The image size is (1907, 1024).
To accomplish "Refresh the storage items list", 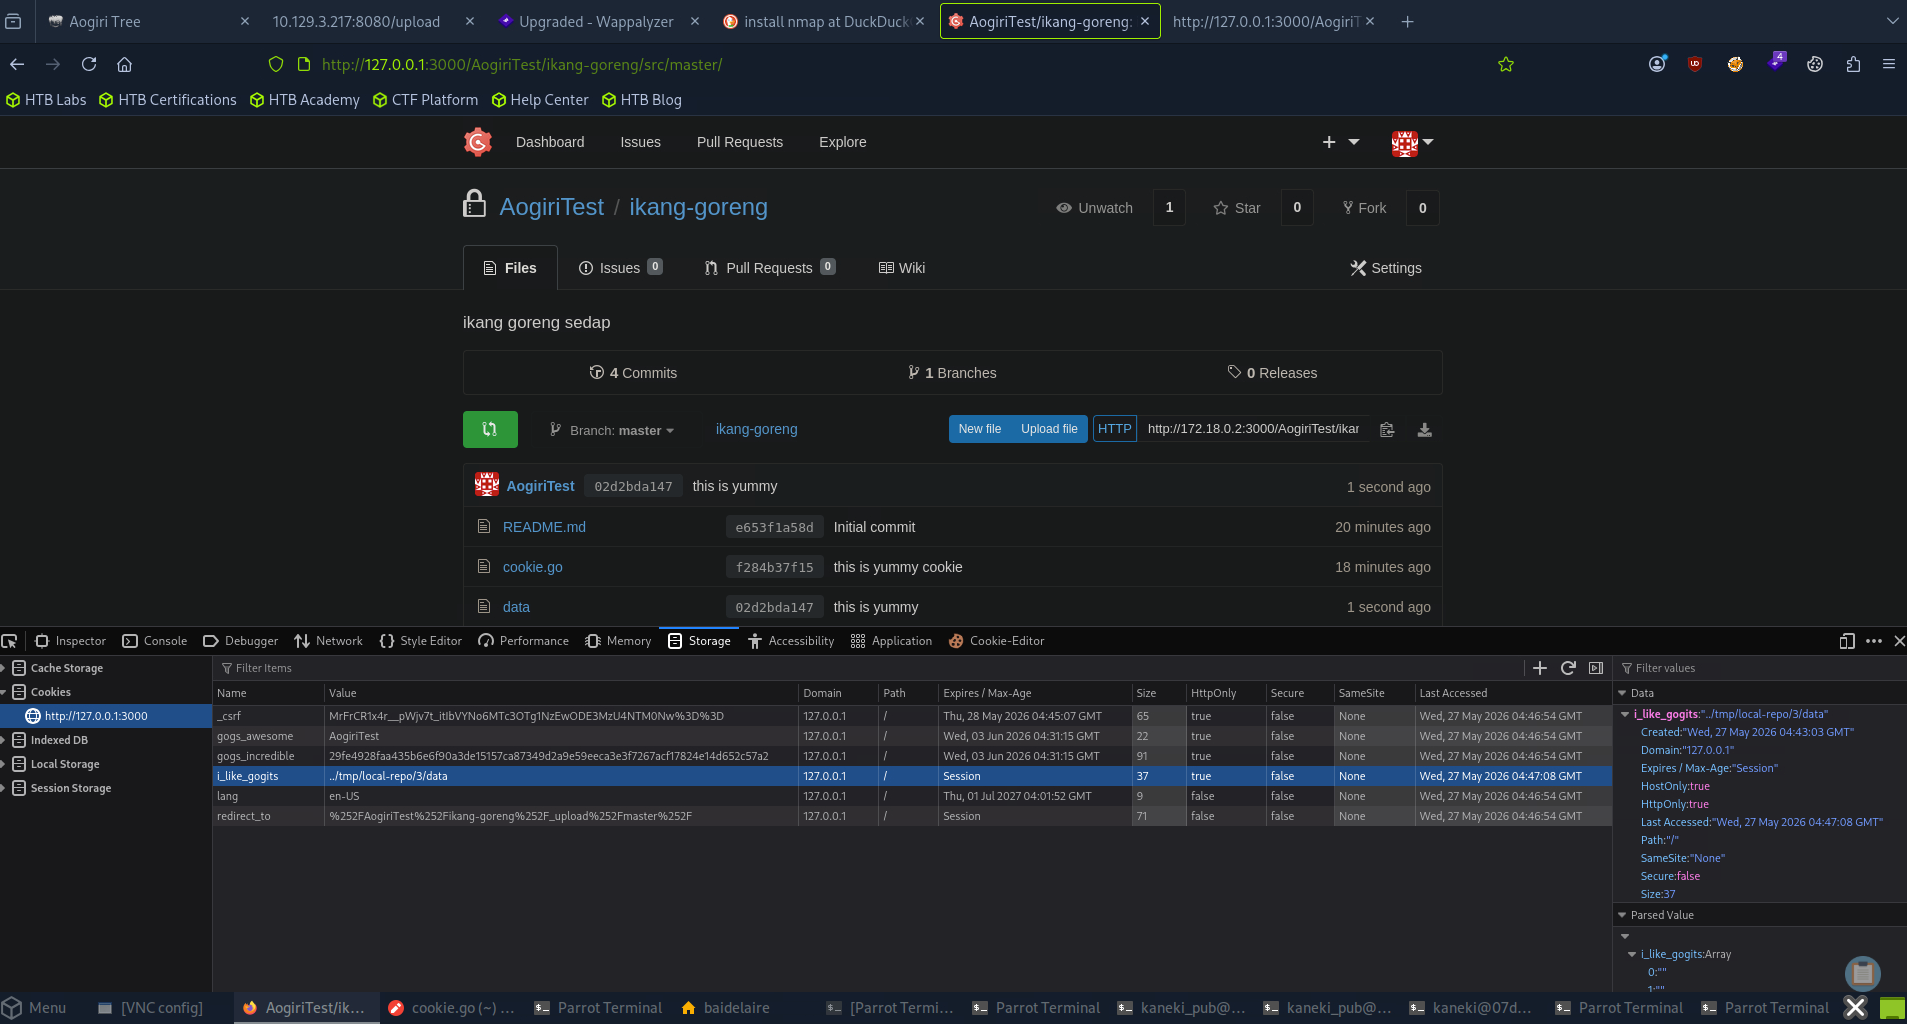I will click(1568, 668).
